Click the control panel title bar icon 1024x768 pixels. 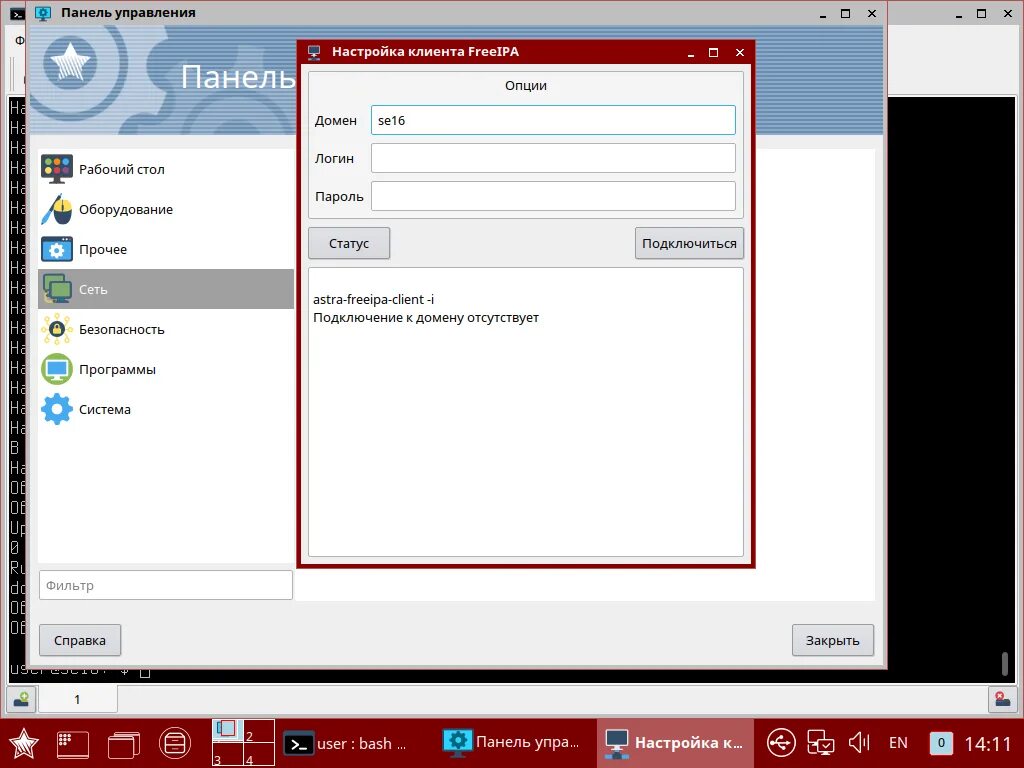pos(43,13)
